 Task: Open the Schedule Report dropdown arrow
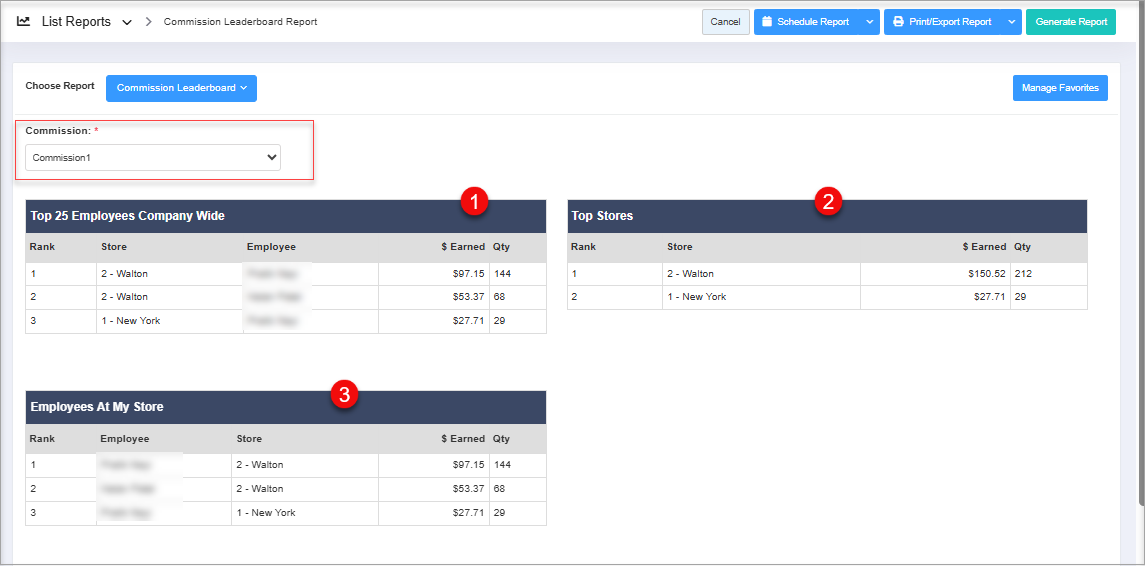click(x=869, y=22)
